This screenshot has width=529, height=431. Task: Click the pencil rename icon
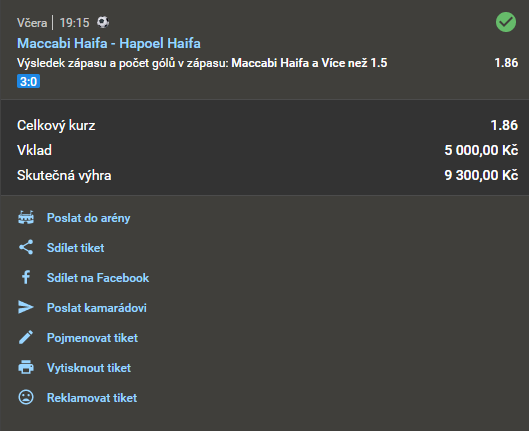click(26, 337)
